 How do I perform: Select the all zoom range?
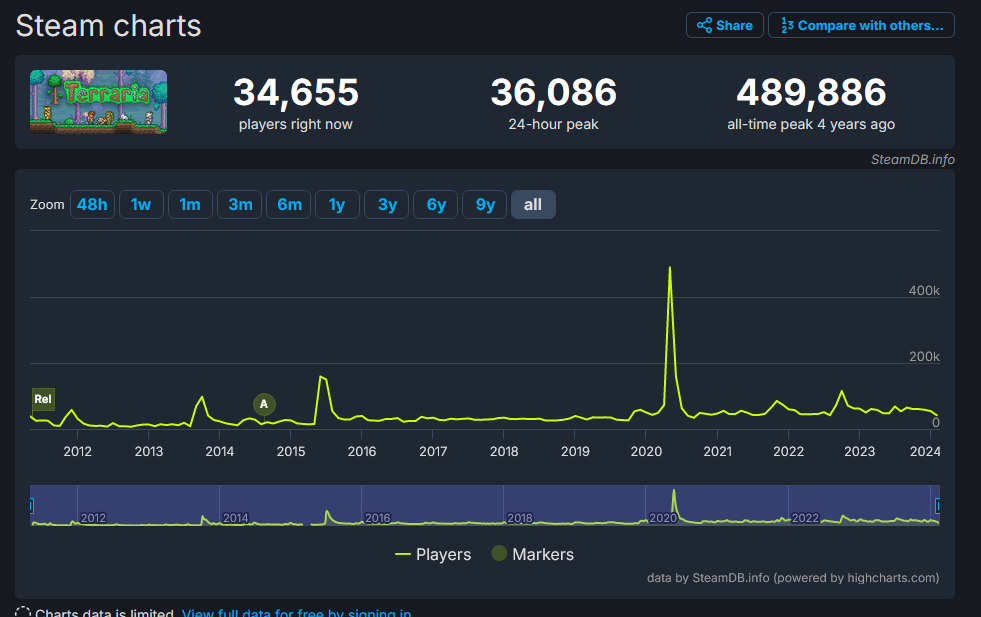point(533,205)
